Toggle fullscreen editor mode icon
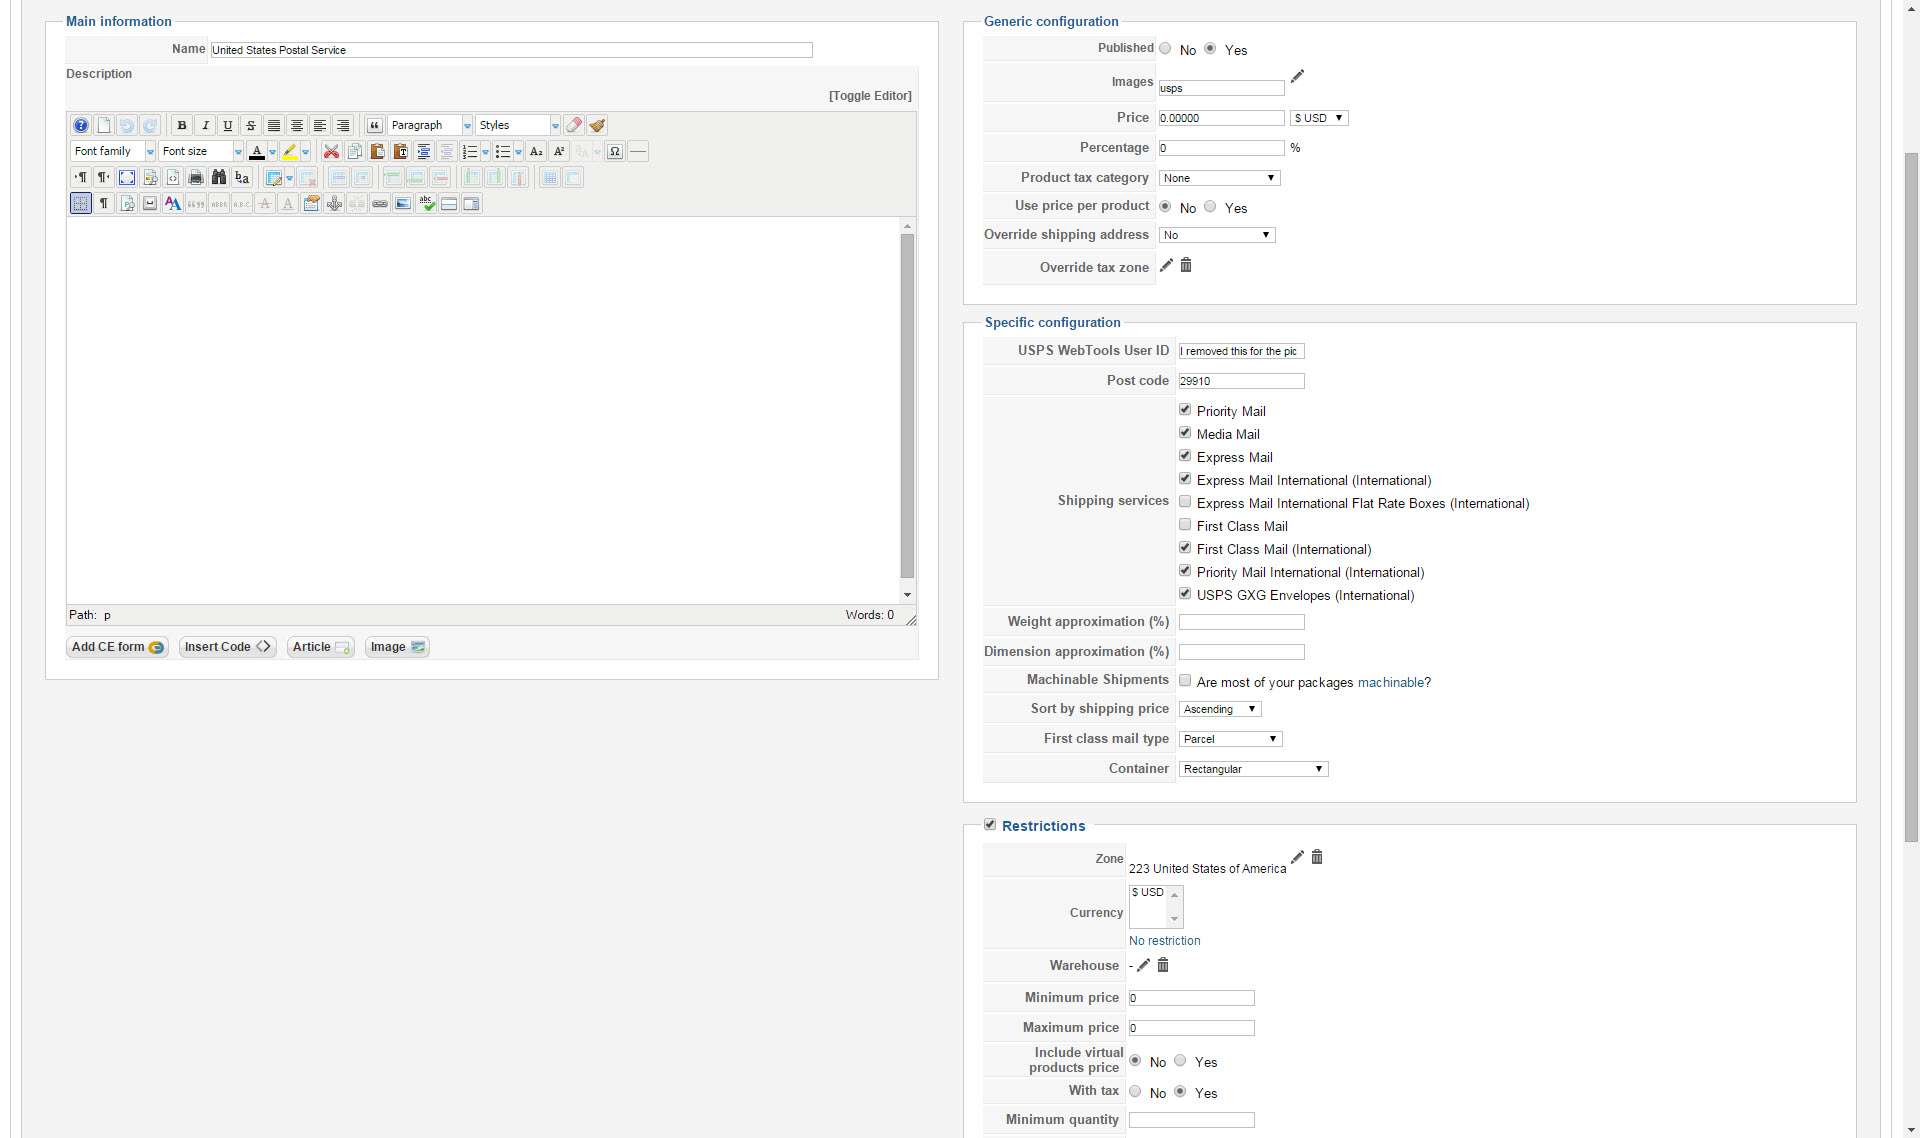This screenshot has height=1138, width=1920. (127, 178)
